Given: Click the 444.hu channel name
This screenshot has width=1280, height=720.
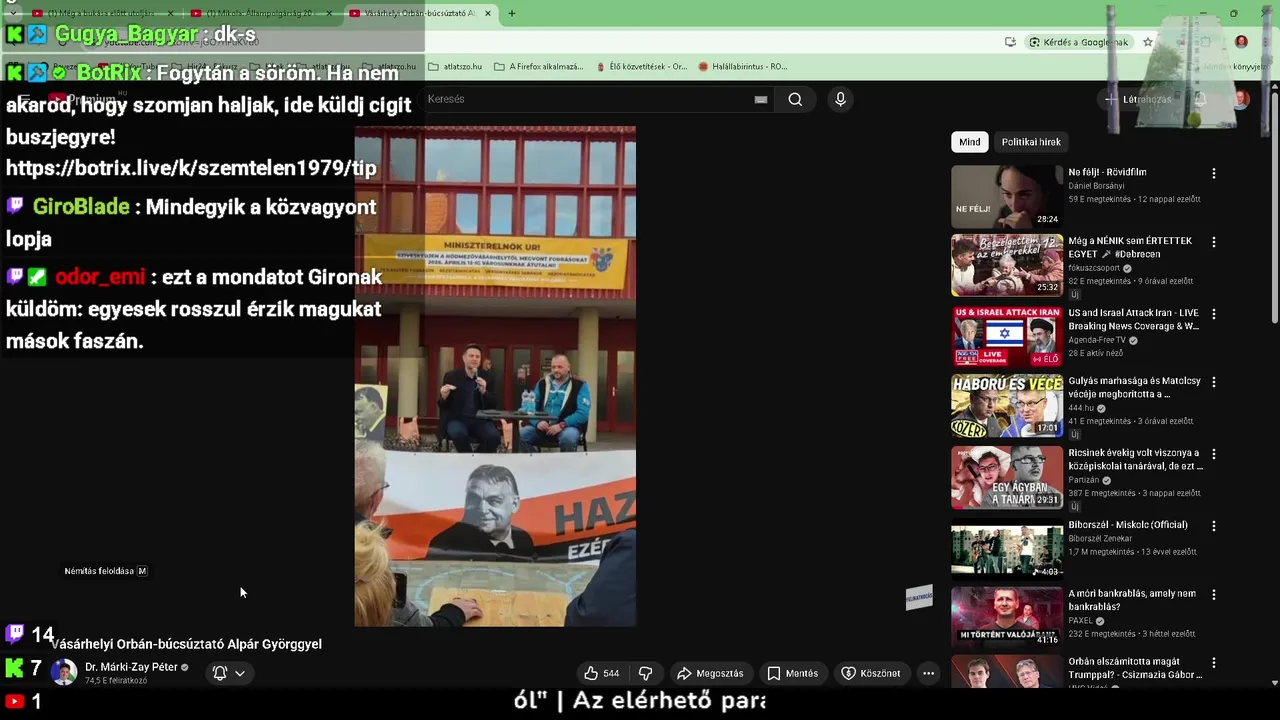Looking at the screenshot, I should [x=1080, y=408].
